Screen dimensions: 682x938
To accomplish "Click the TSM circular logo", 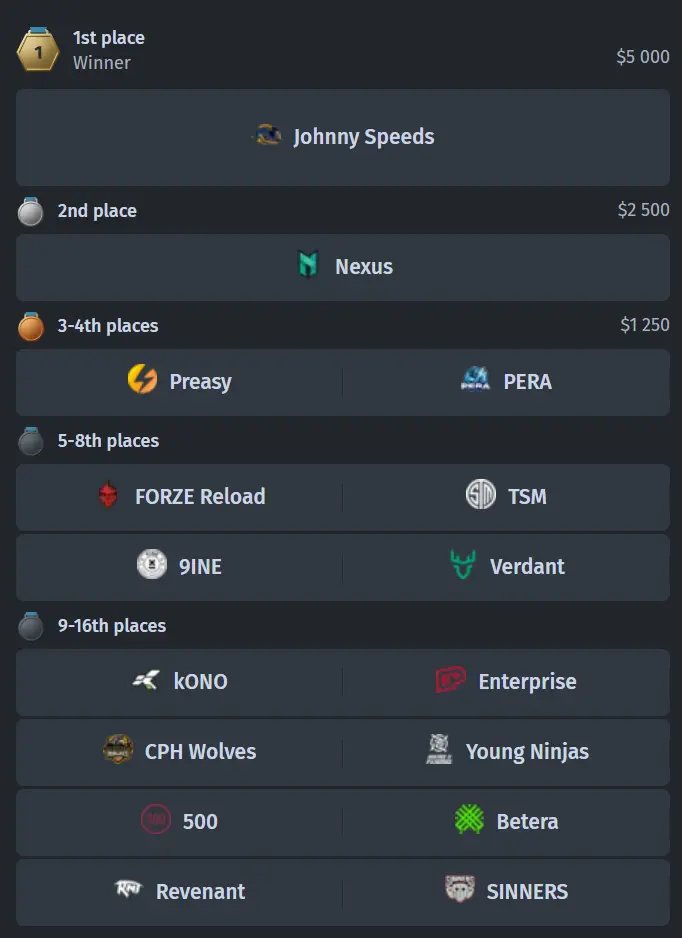I will pyautogui.click(x=481, y=495).
